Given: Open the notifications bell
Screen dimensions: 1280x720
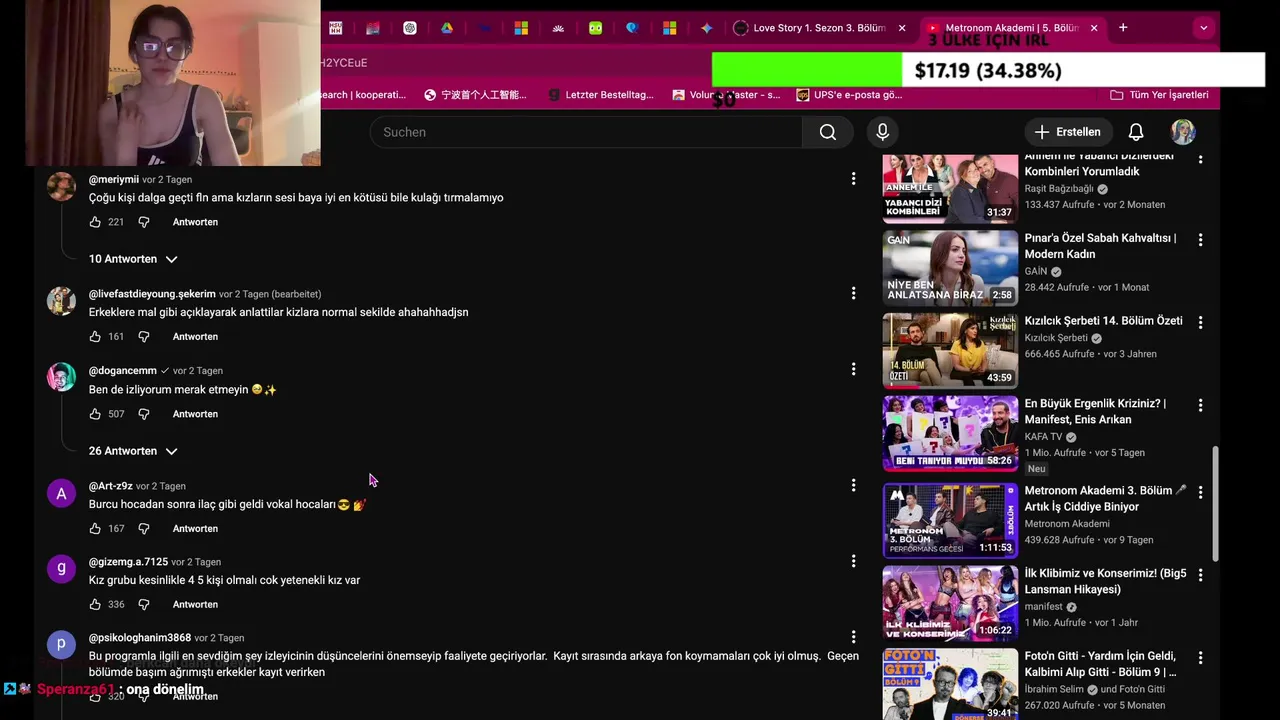Looking at the screenshot, I should [x=1136, y=132].
